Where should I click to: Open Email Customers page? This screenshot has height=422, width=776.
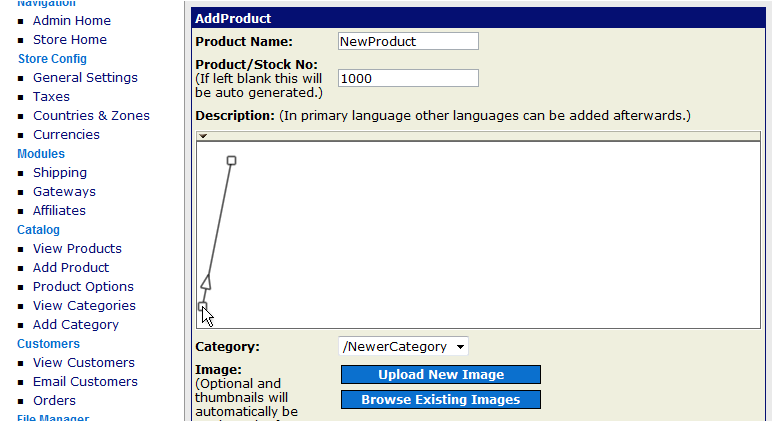point(85,381)
